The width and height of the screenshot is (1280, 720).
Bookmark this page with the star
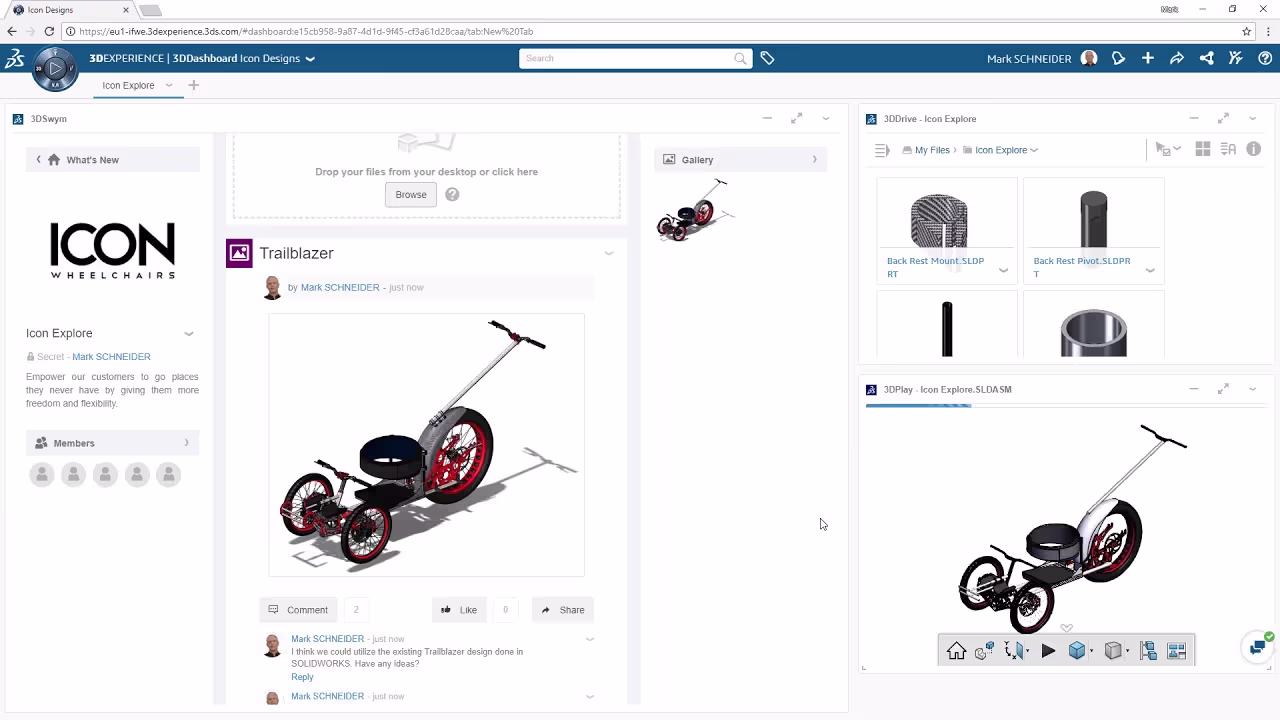click(x=1247, y=31)
